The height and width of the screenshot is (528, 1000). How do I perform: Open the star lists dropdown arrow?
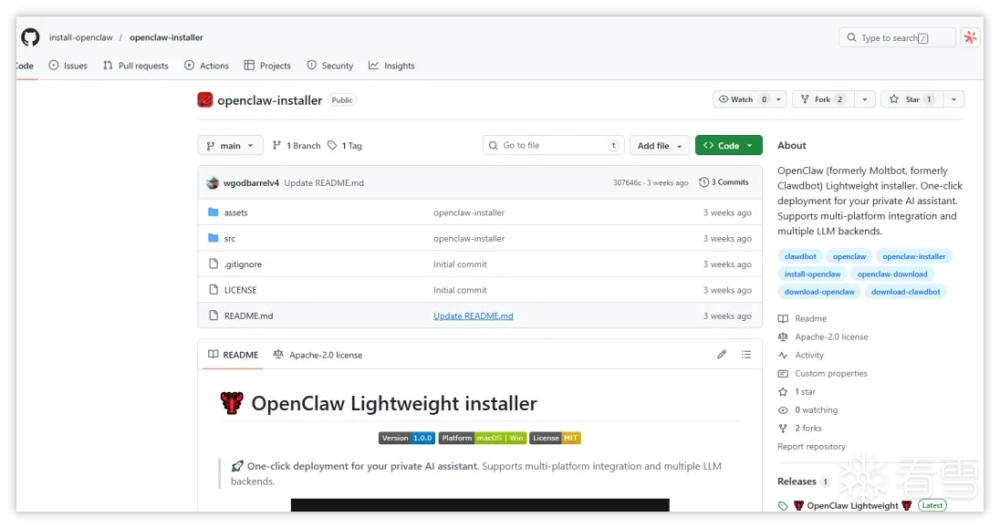tap(954, 100)
